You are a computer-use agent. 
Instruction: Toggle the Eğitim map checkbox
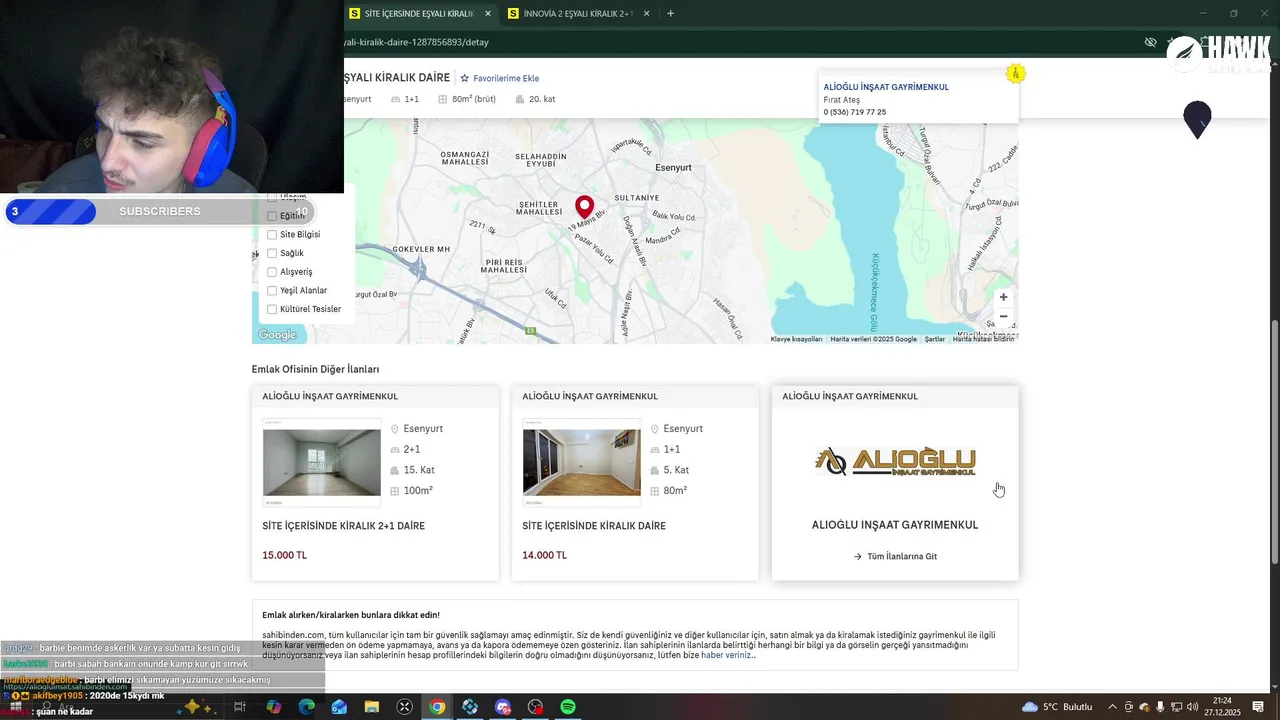tap(271, 216)
